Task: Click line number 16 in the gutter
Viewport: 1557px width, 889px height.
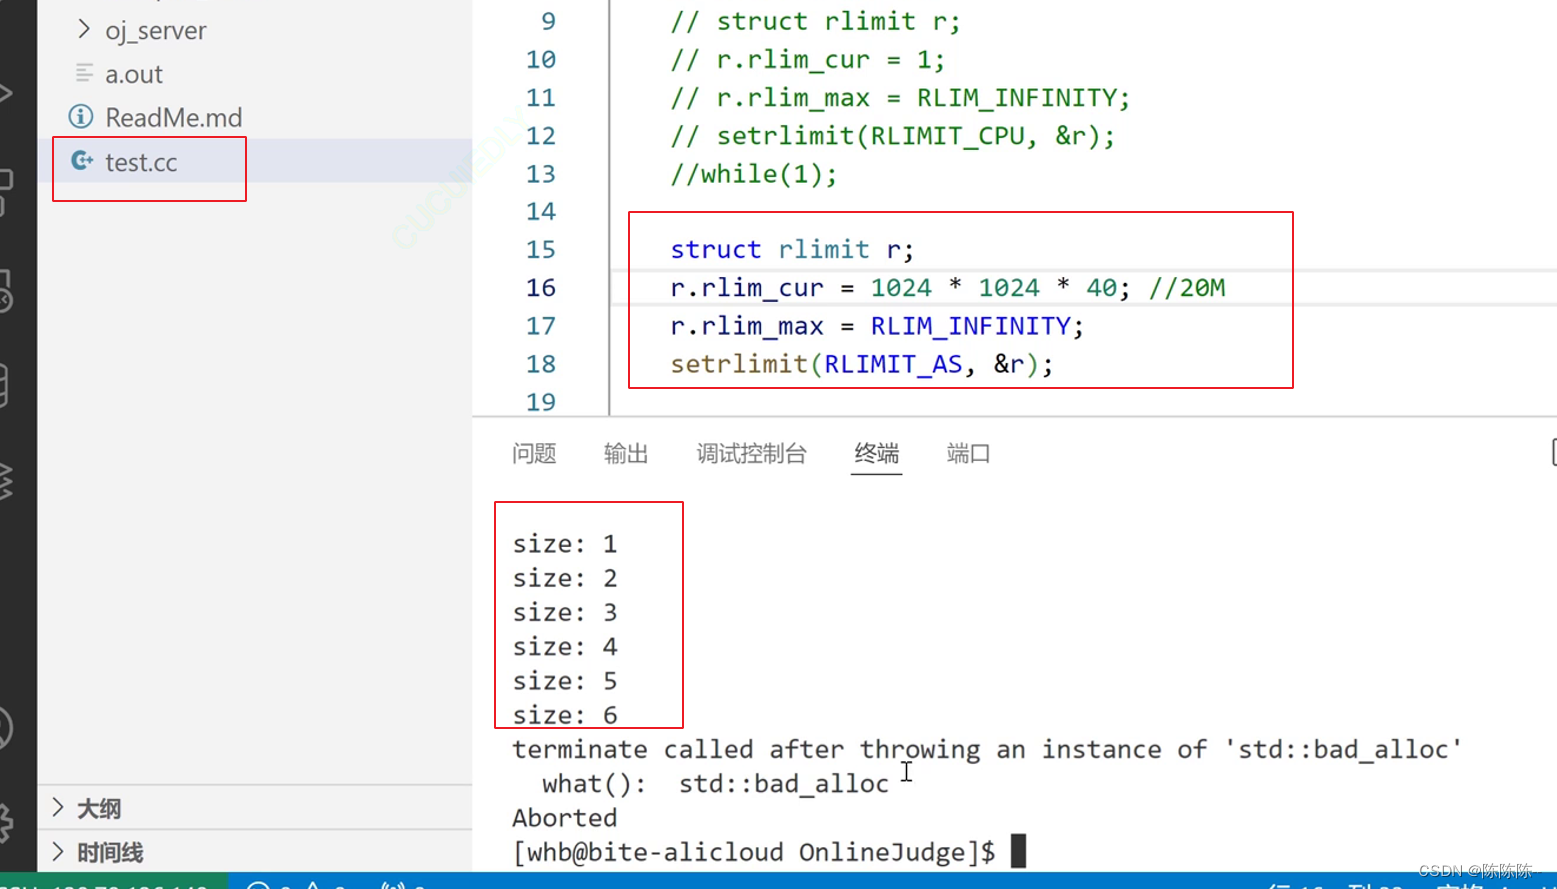Action: (x=541, y=288)
